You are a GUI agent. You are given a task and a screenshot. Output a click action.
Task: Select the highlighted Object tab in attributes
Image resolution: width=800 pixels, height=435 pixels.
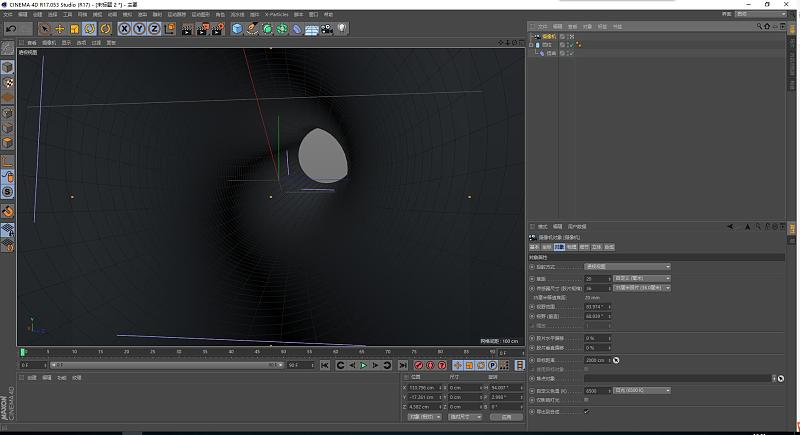point(560,246)
